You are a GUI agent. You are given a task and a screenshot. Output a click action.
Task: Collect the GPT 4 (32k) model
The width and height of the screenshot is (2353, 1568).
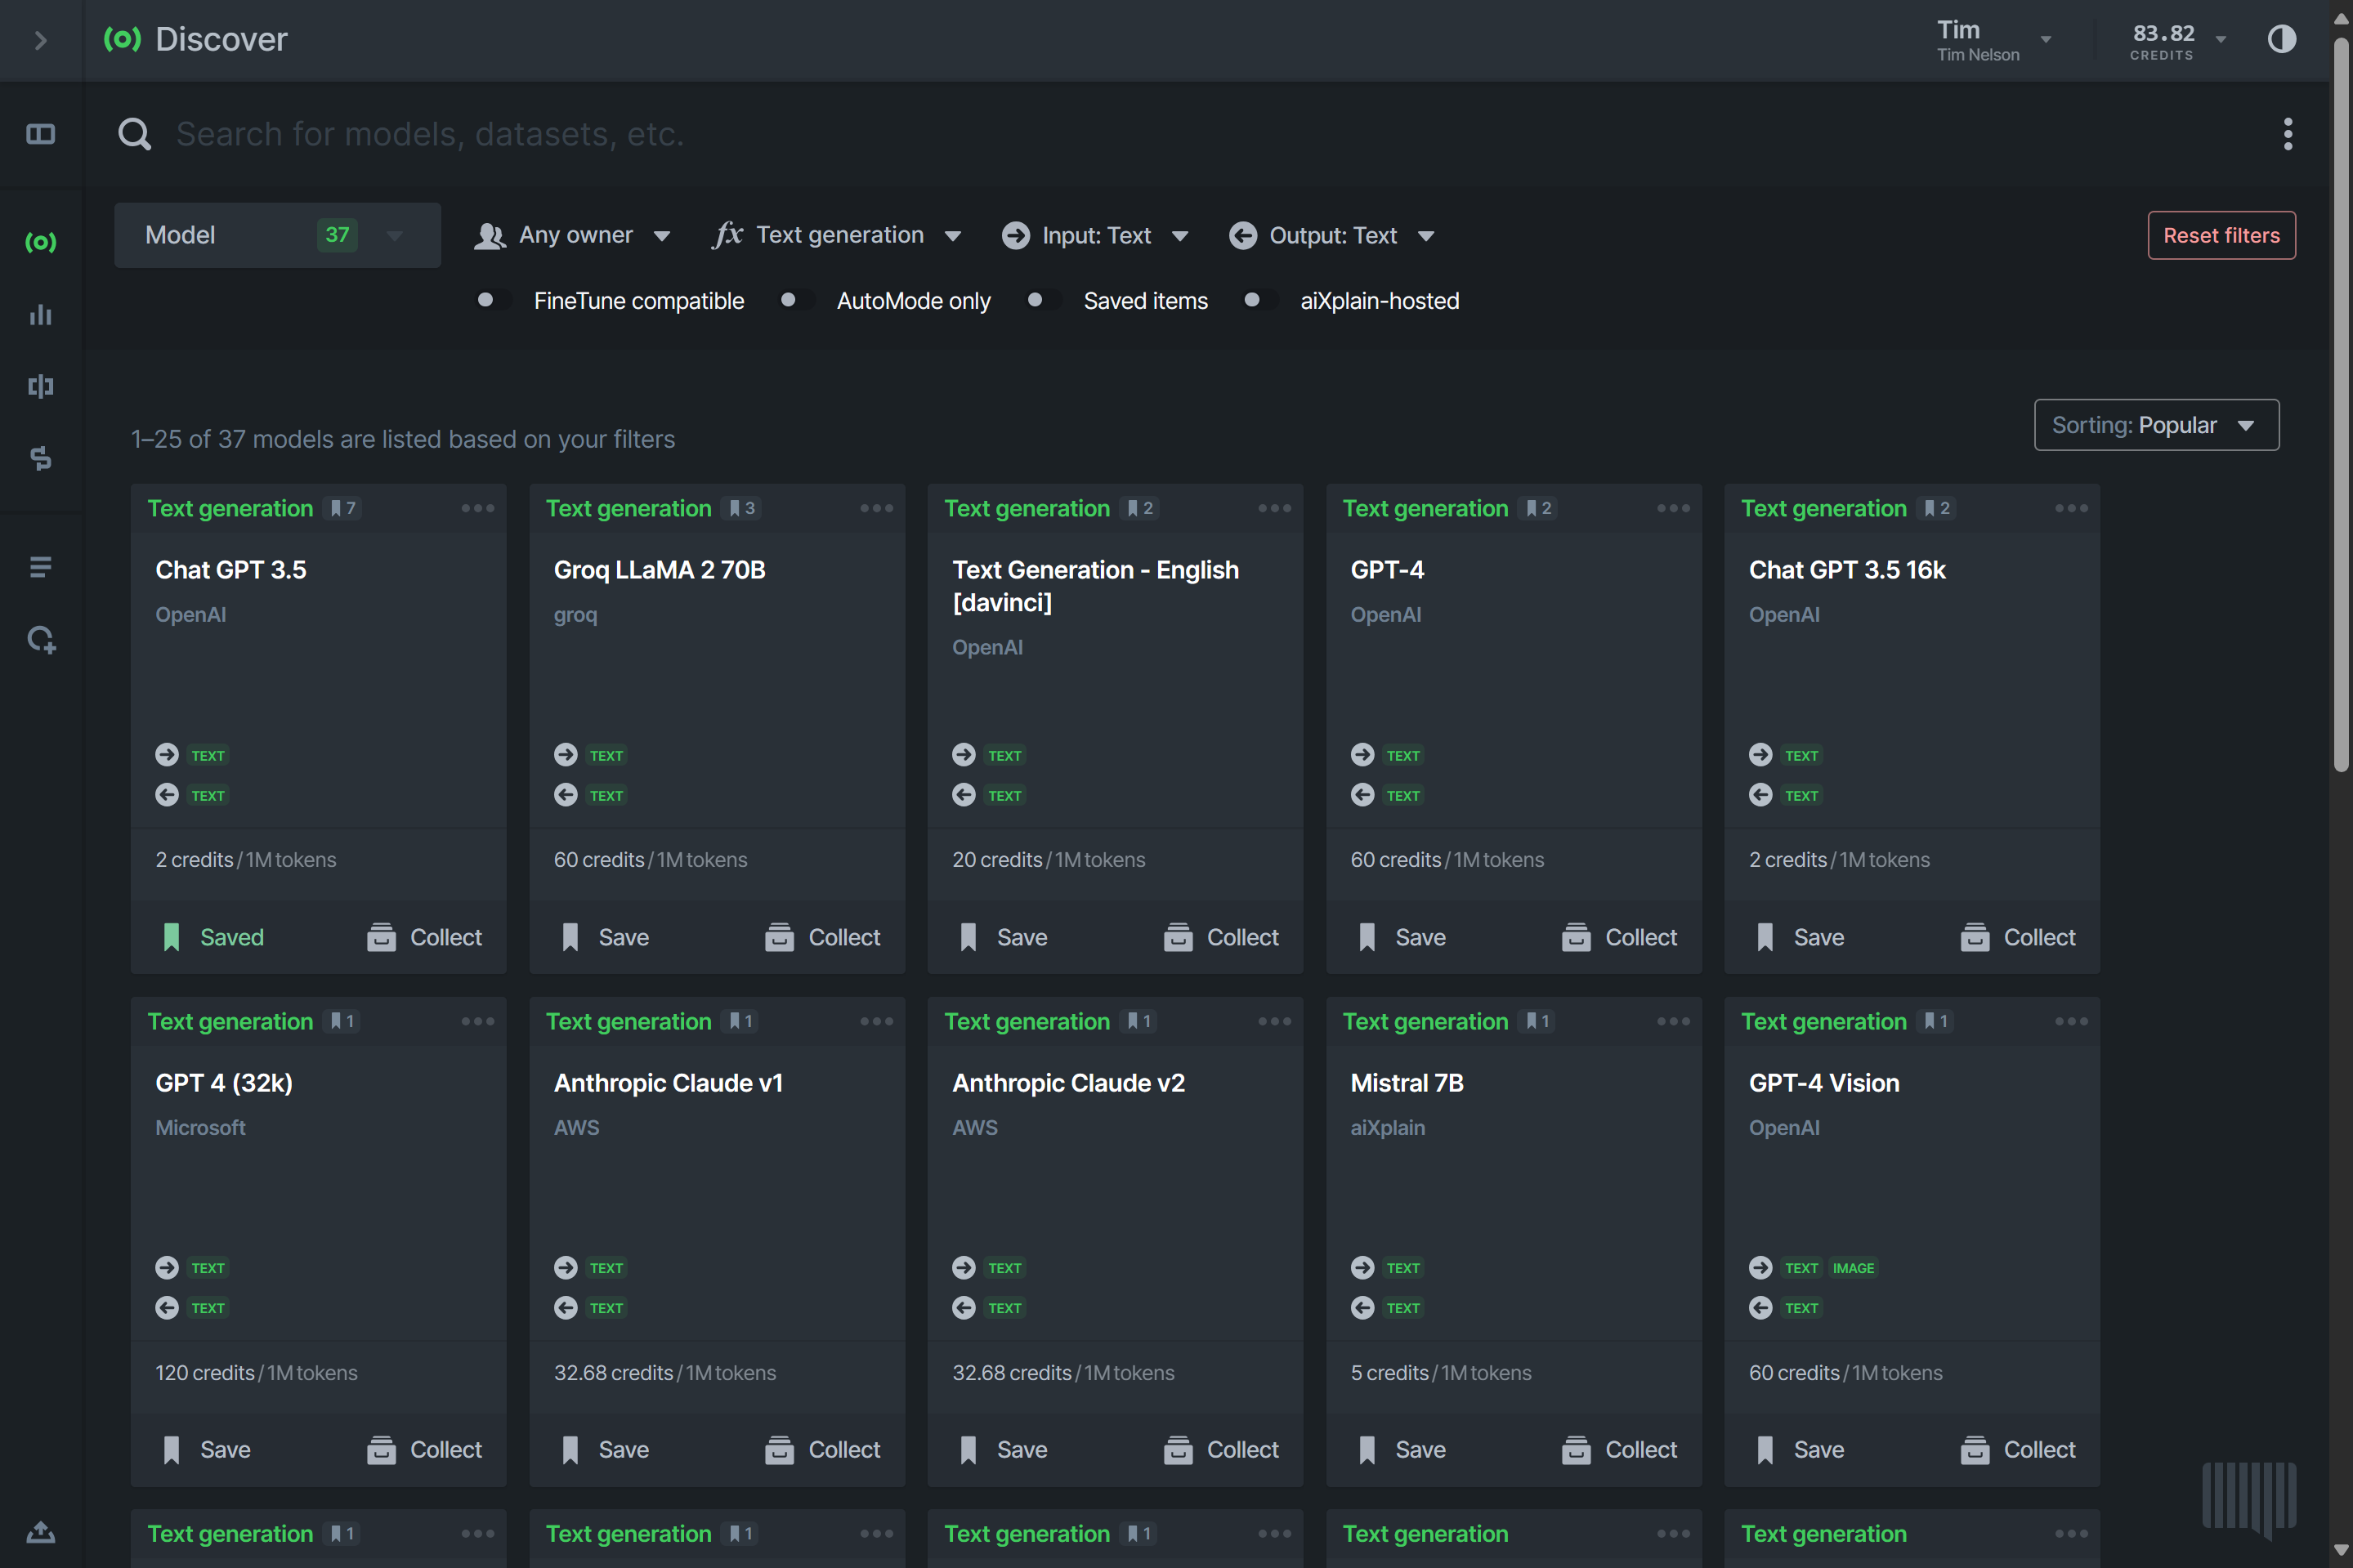pyautogui.click(x=424, y=1449)
